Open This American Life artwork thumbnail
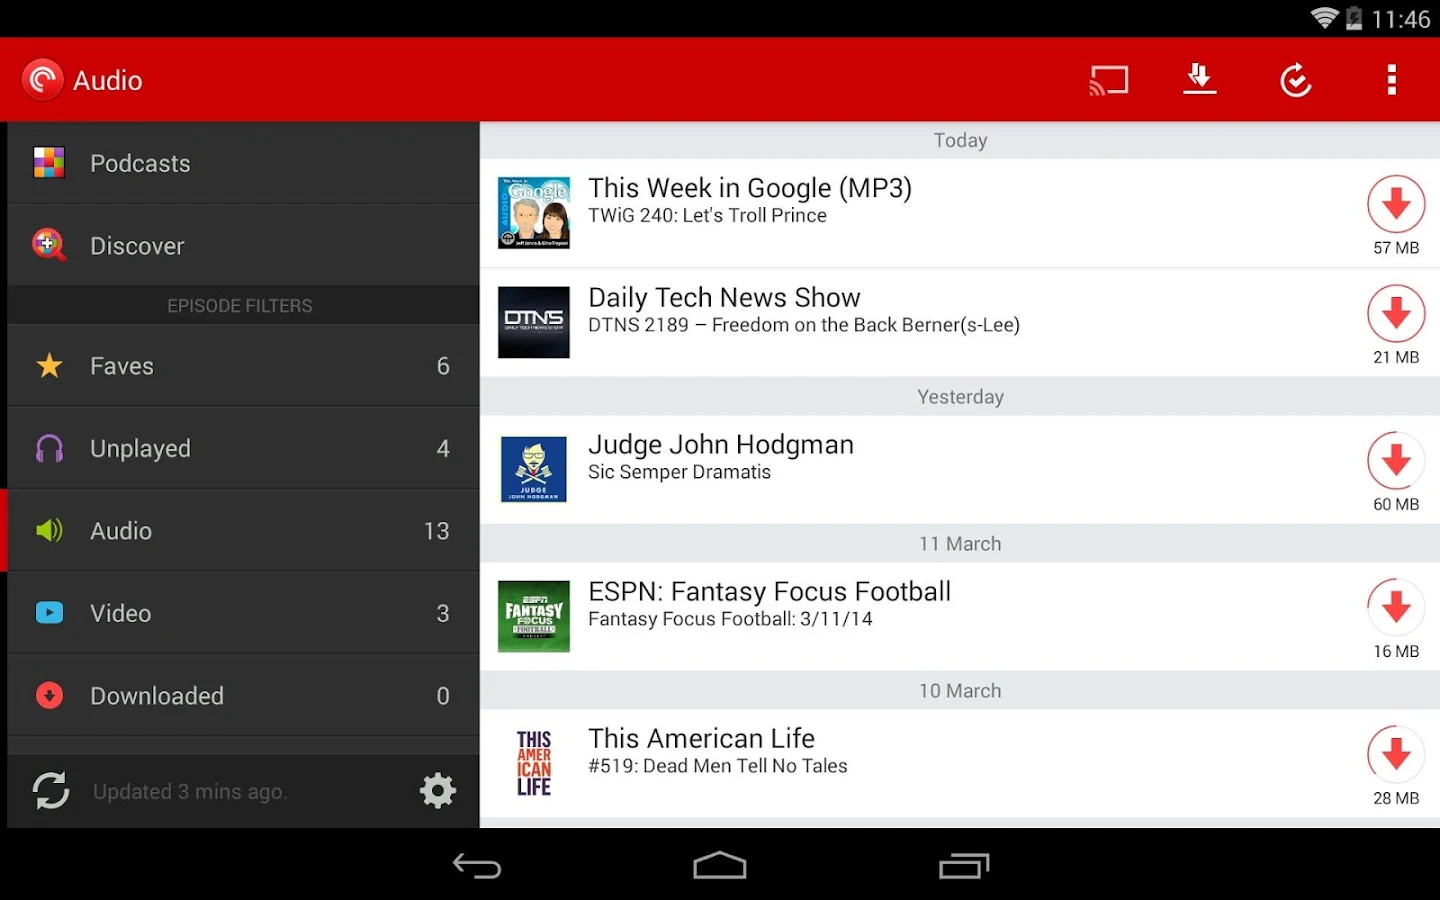 tap(534, 763)
